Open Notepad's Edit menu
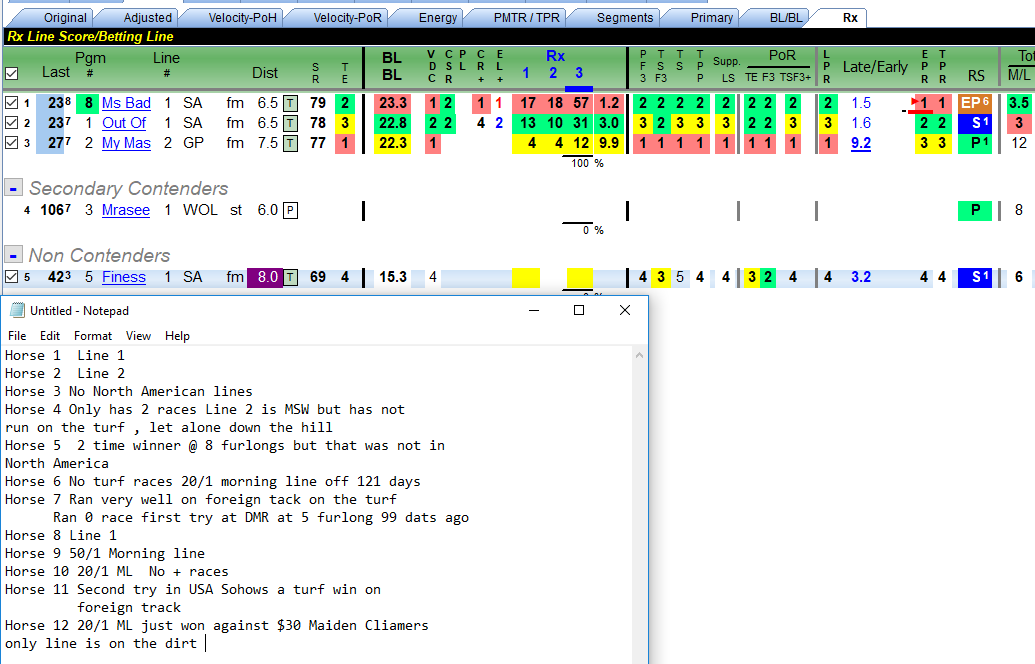 point(50,336)
